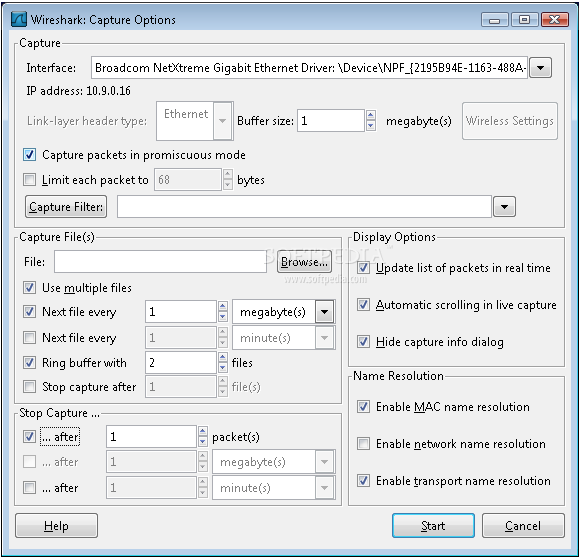
Task: Open the Interface dropdown list
Action: point(541,68)
